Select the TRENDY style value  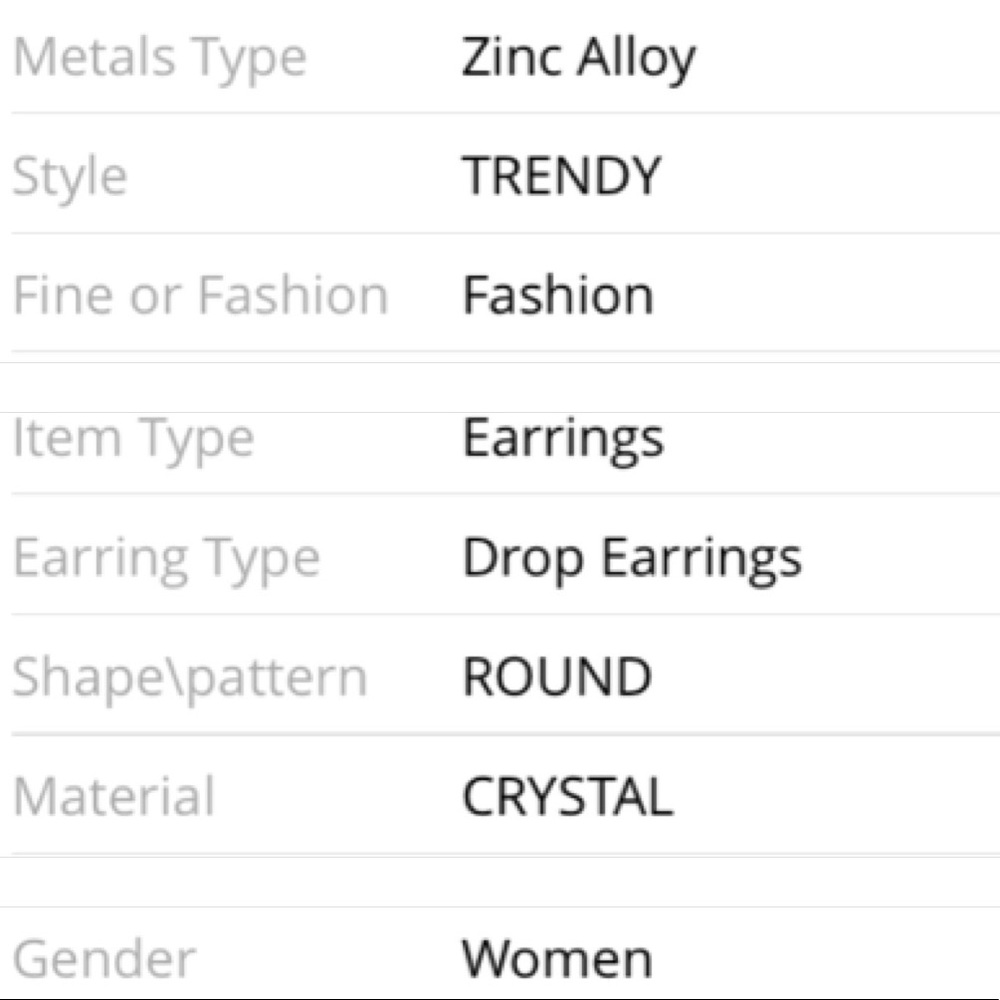(561, 176)
